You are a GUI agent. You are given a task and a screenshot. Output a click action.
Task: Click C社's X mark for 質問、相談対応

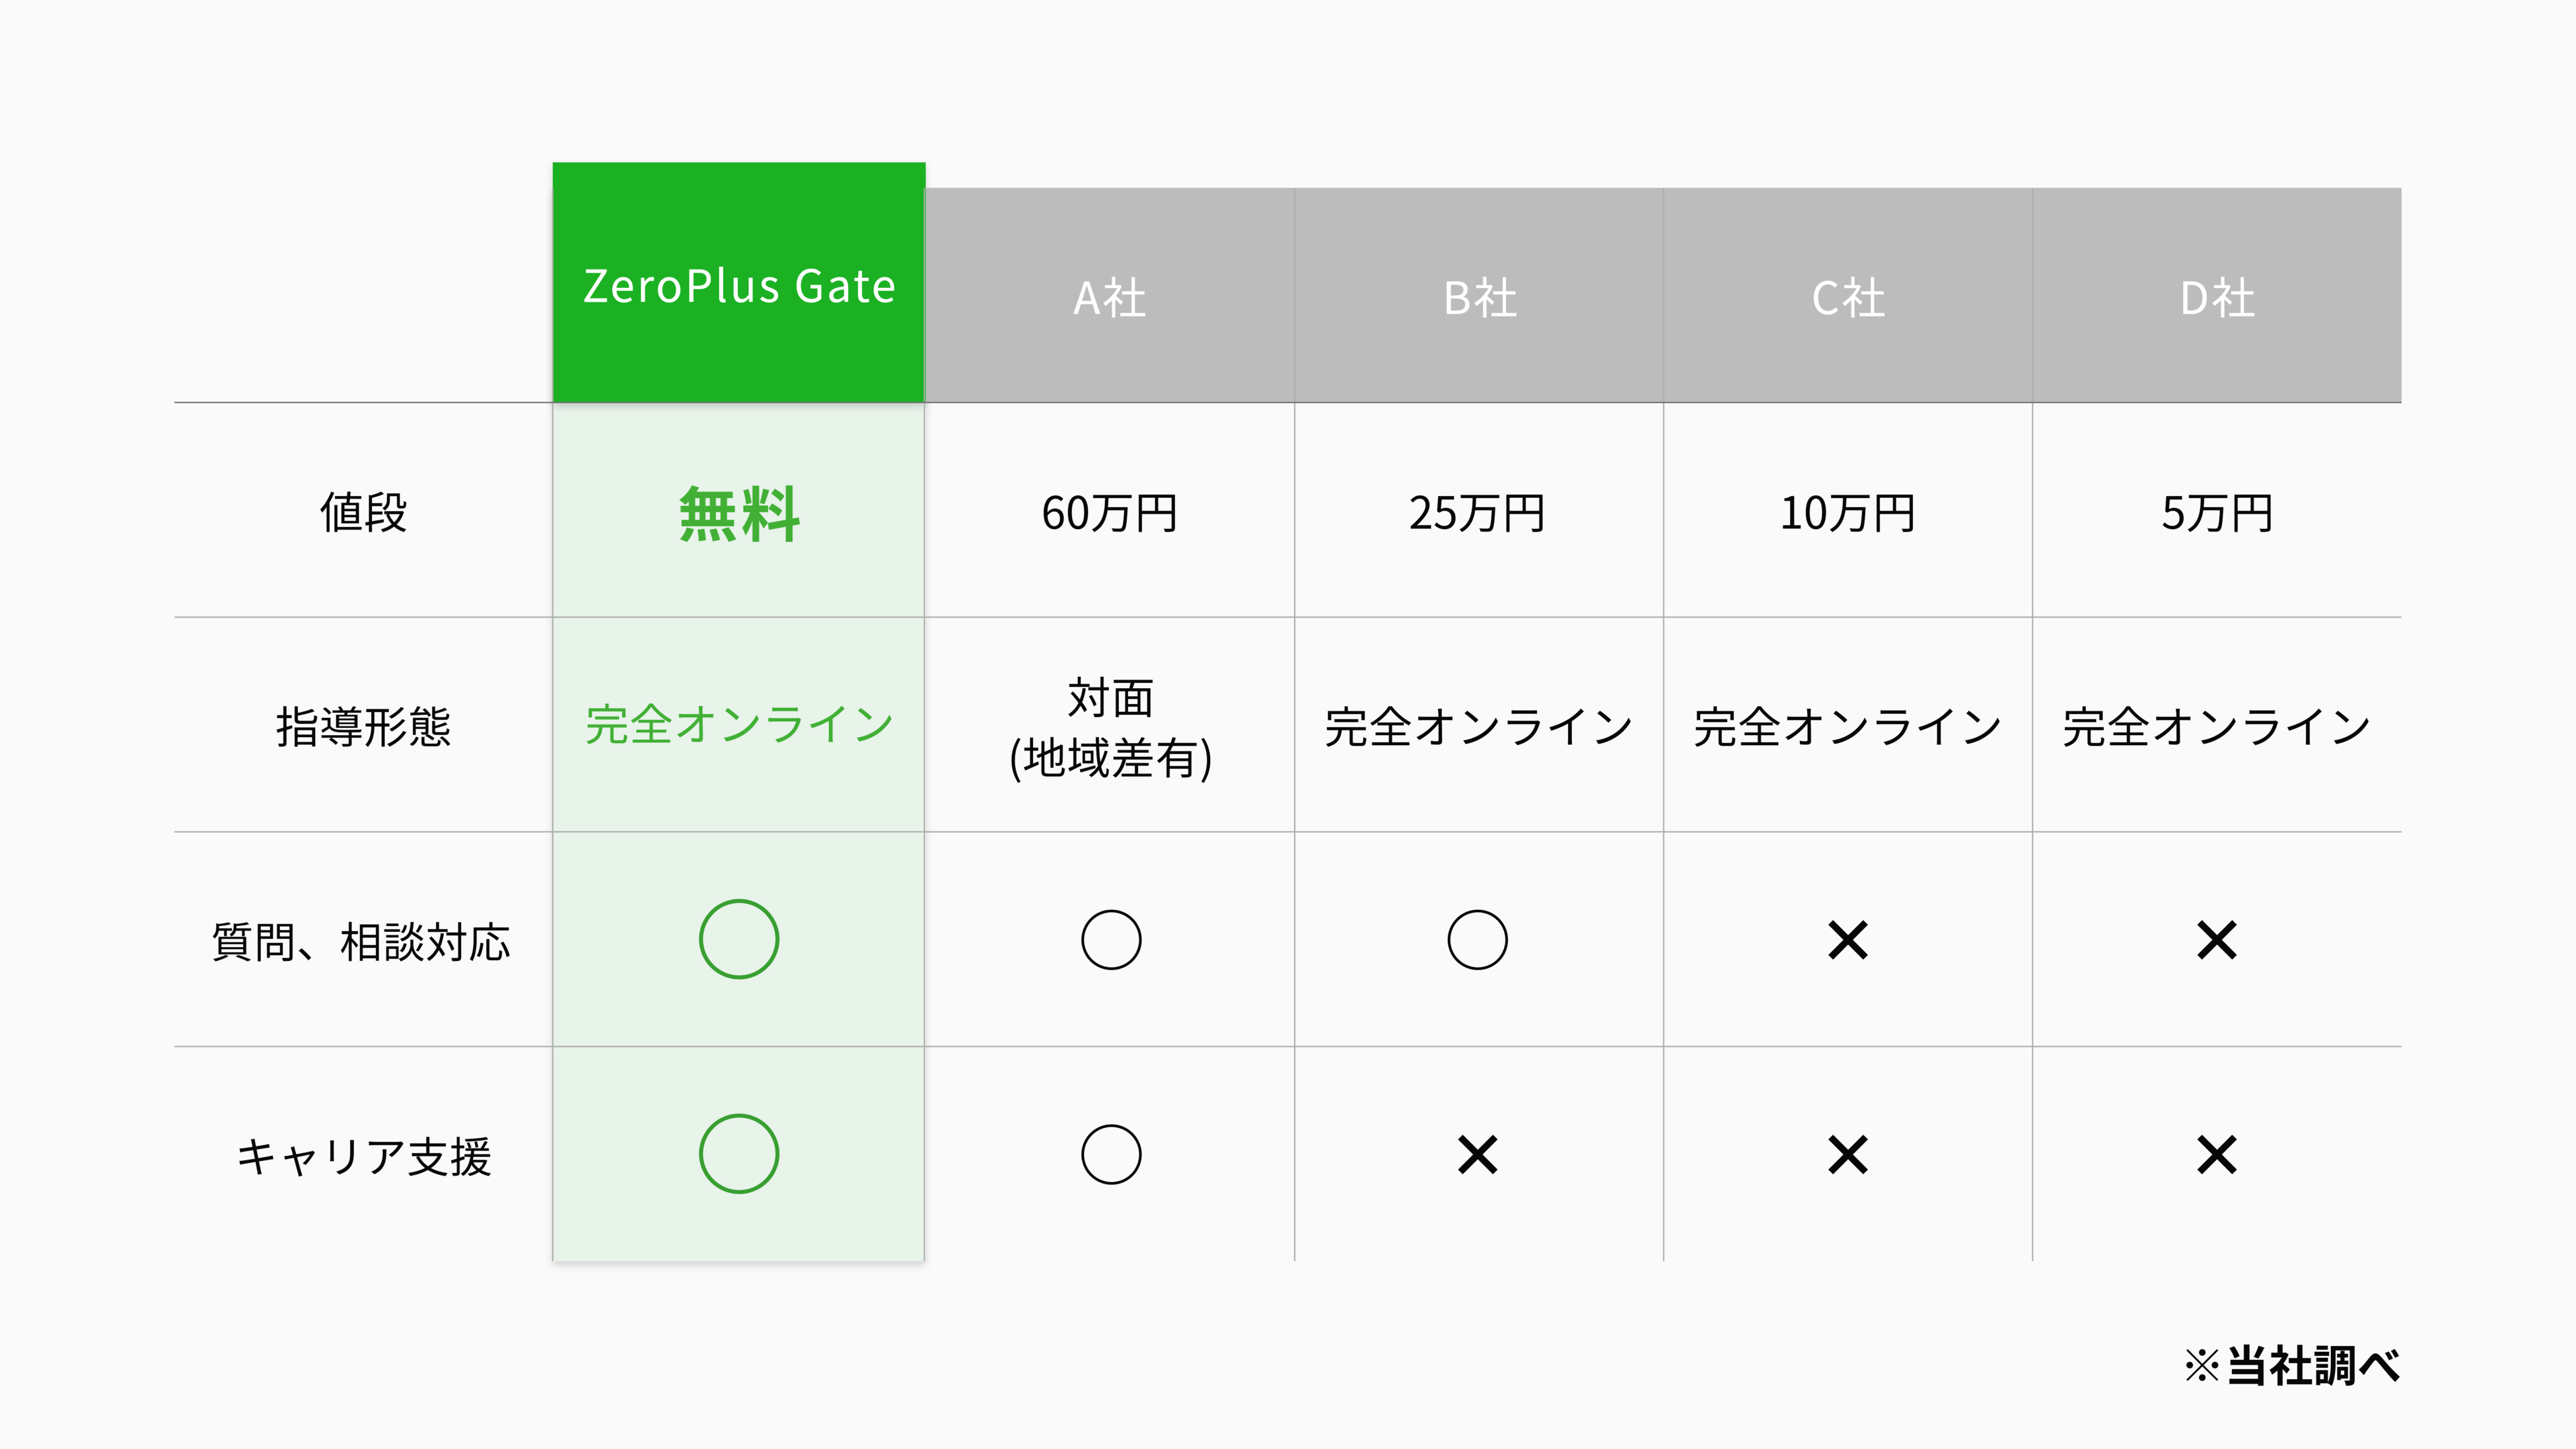1847,940
